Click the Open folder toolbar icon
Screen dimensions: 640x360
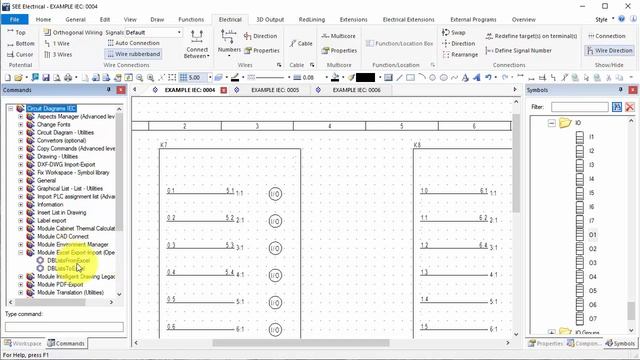click(x=18, y=78)
